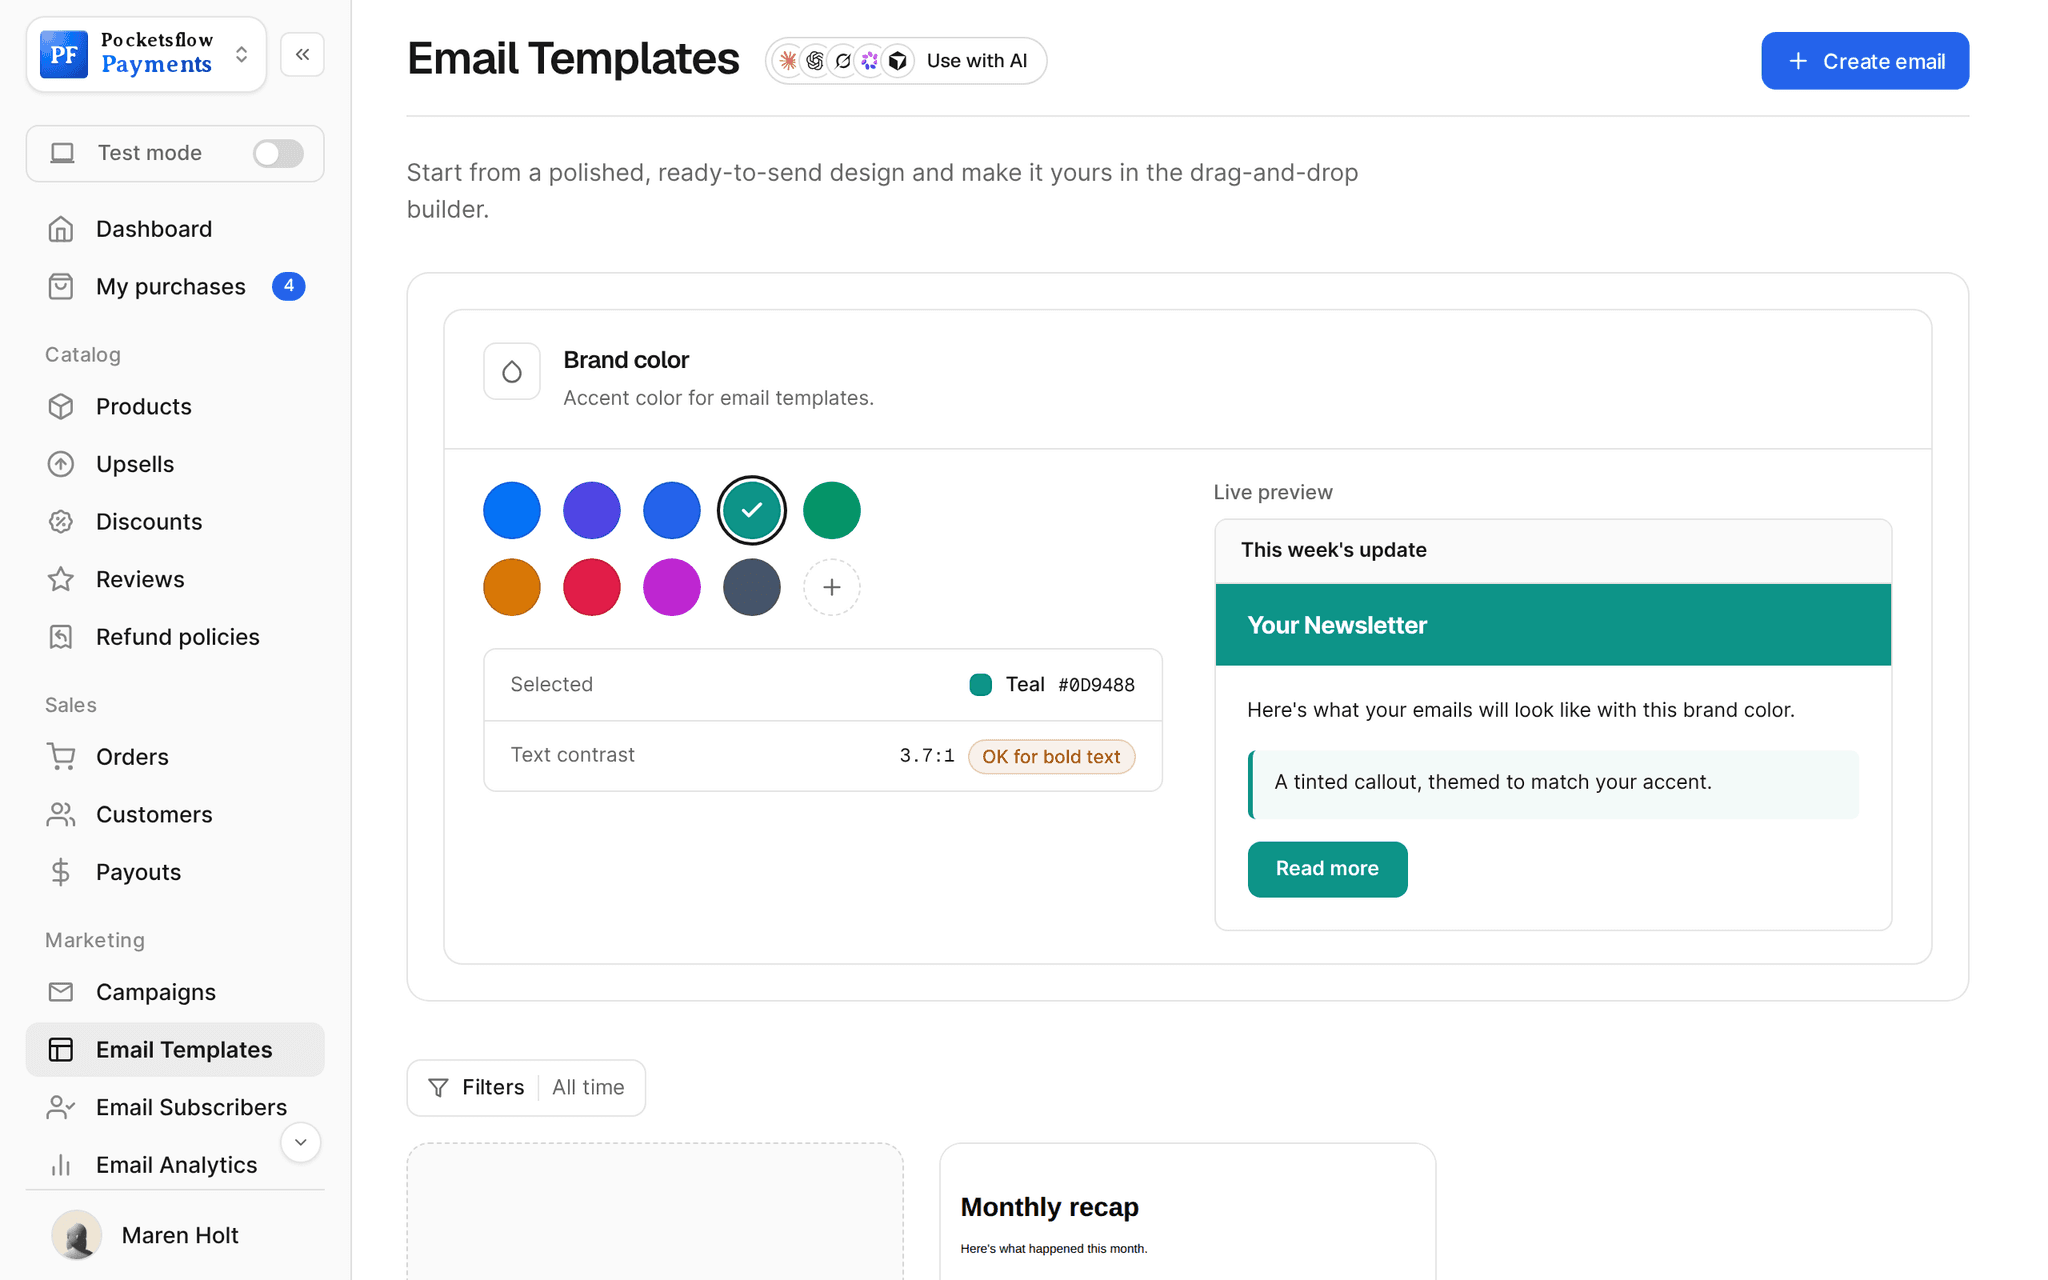Click the Products box icon
Image resolution: width=2048 pixels, height=1280 pixels.
(61, 407)
